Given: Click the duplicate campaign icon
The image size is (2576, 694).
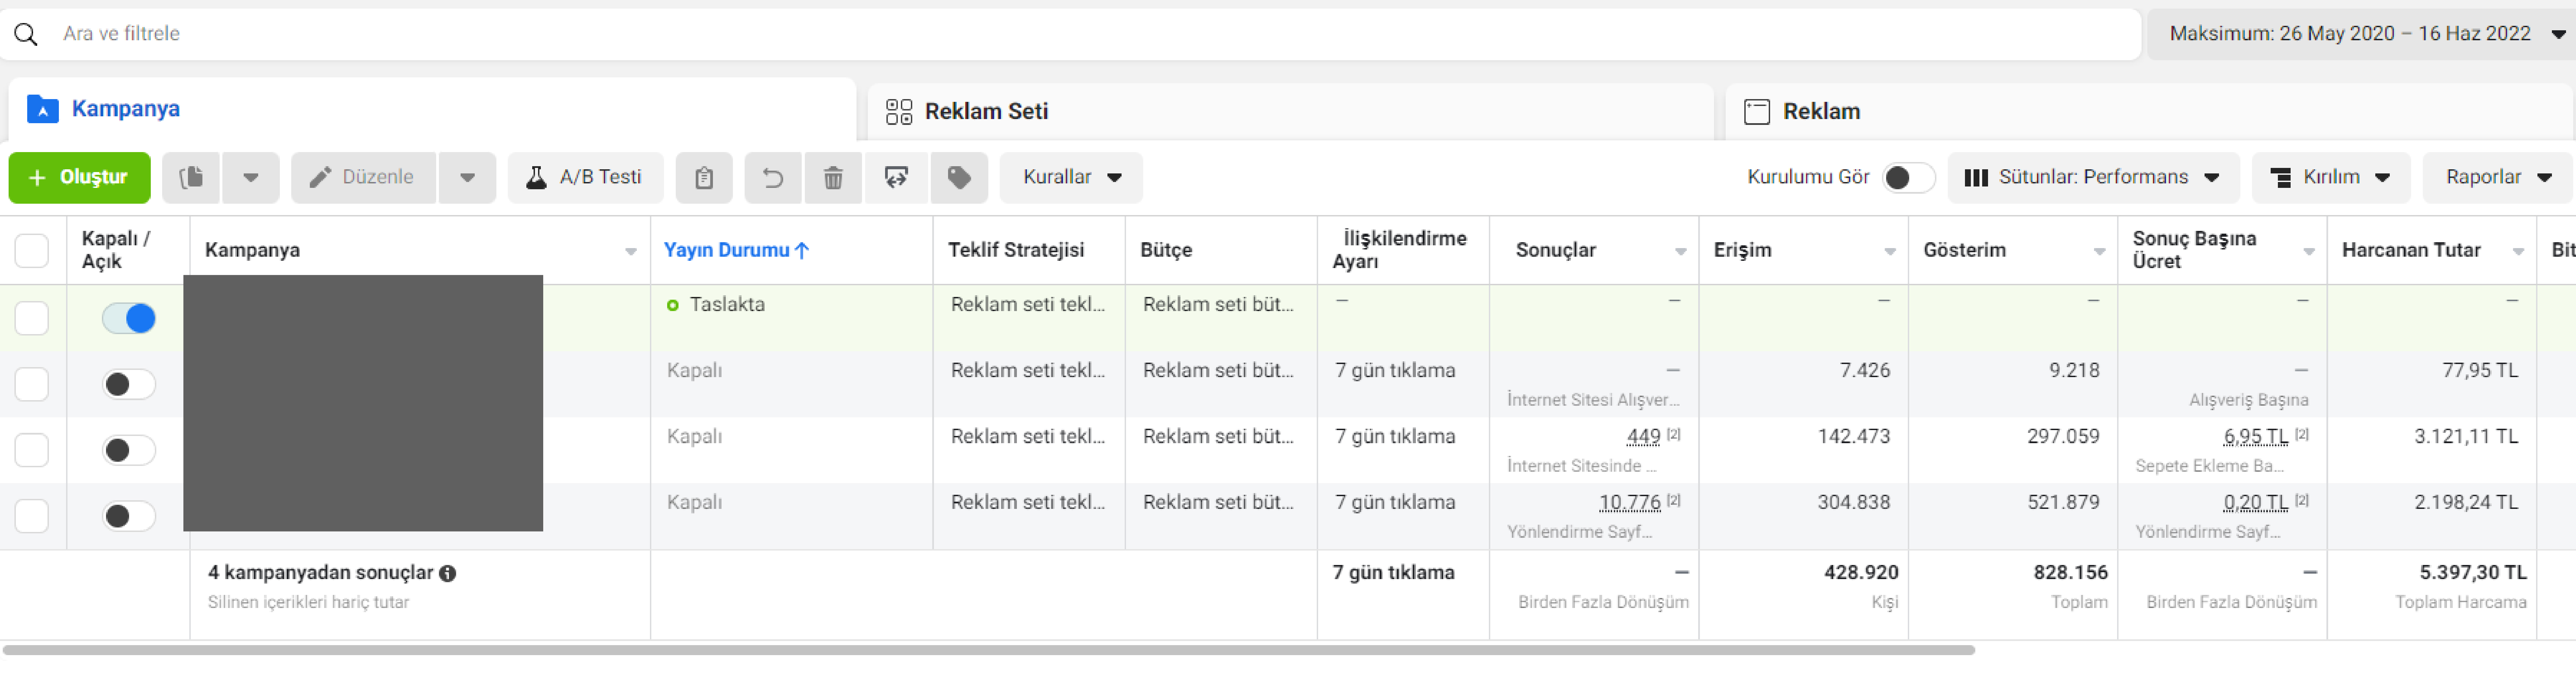Looking at the screenshot, I should click(x=191, y=177).
